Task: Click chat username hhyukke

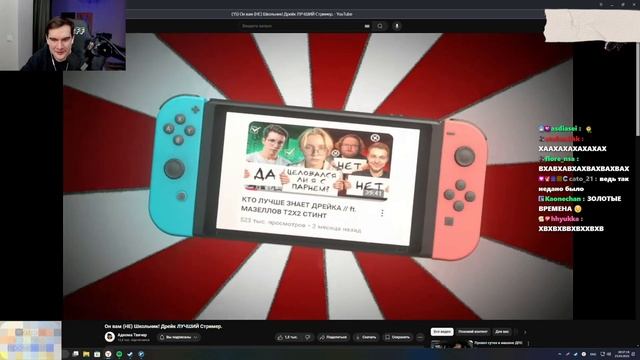Action: [565, 219]
